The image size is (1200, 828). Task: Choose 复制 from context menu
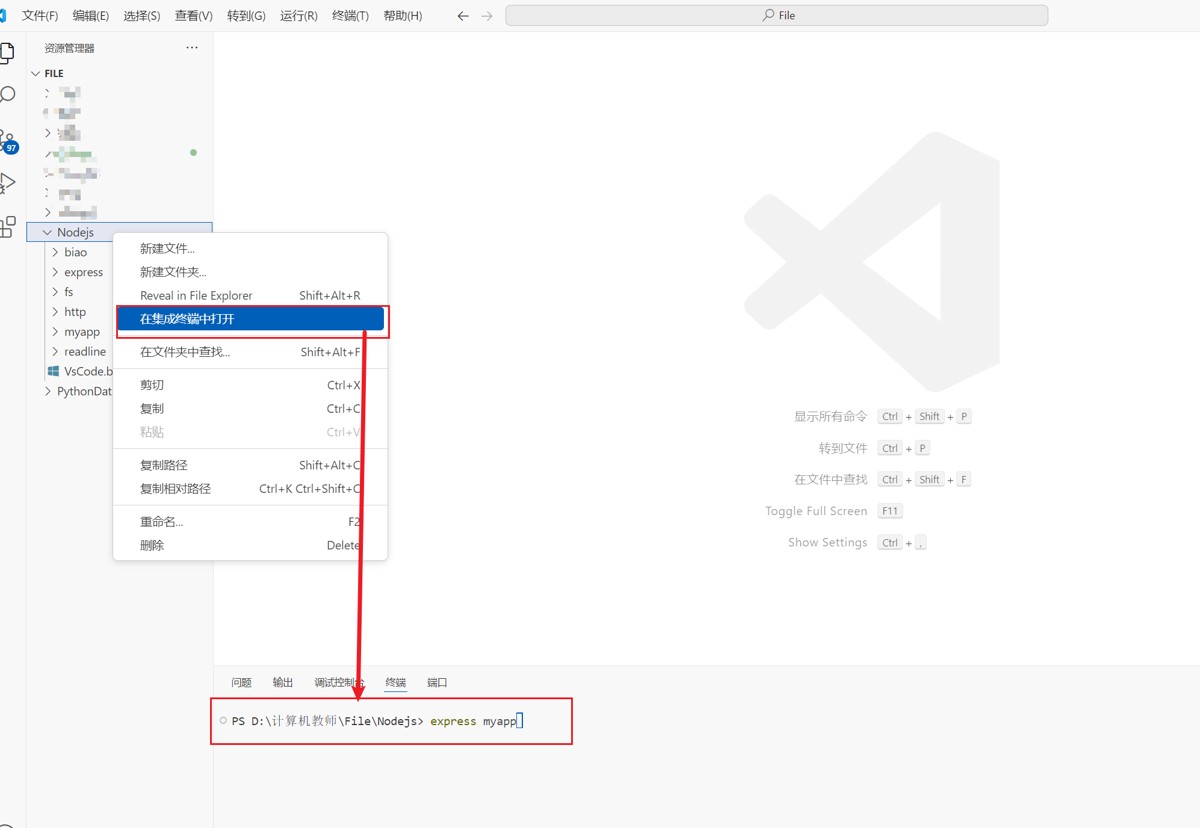point(250,408)
